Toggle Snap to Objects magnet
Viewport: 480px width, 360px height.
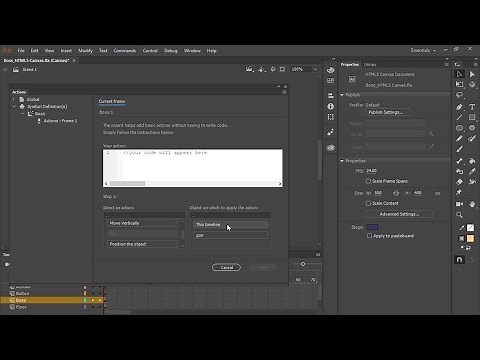tap(460, 260)
